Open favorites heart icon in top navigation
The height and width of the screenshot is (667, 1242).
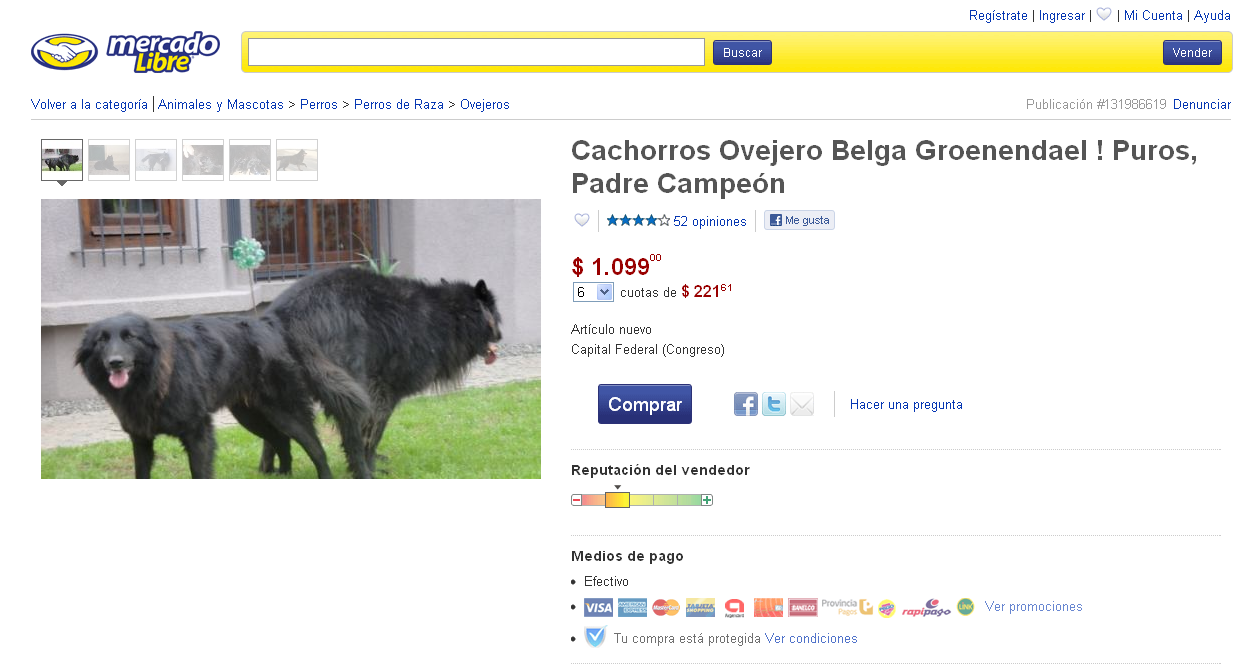(x=1104, y=15)
